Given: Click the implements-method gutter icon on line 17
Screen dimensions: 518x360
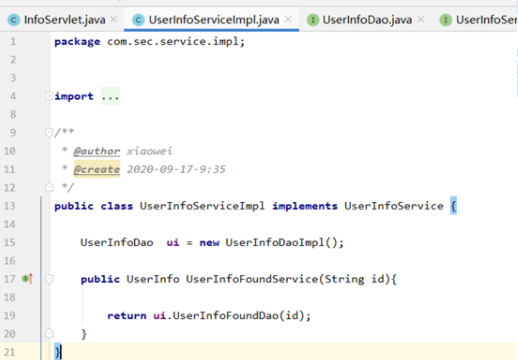Looking at the screenshot, I should tap(27, 278).
